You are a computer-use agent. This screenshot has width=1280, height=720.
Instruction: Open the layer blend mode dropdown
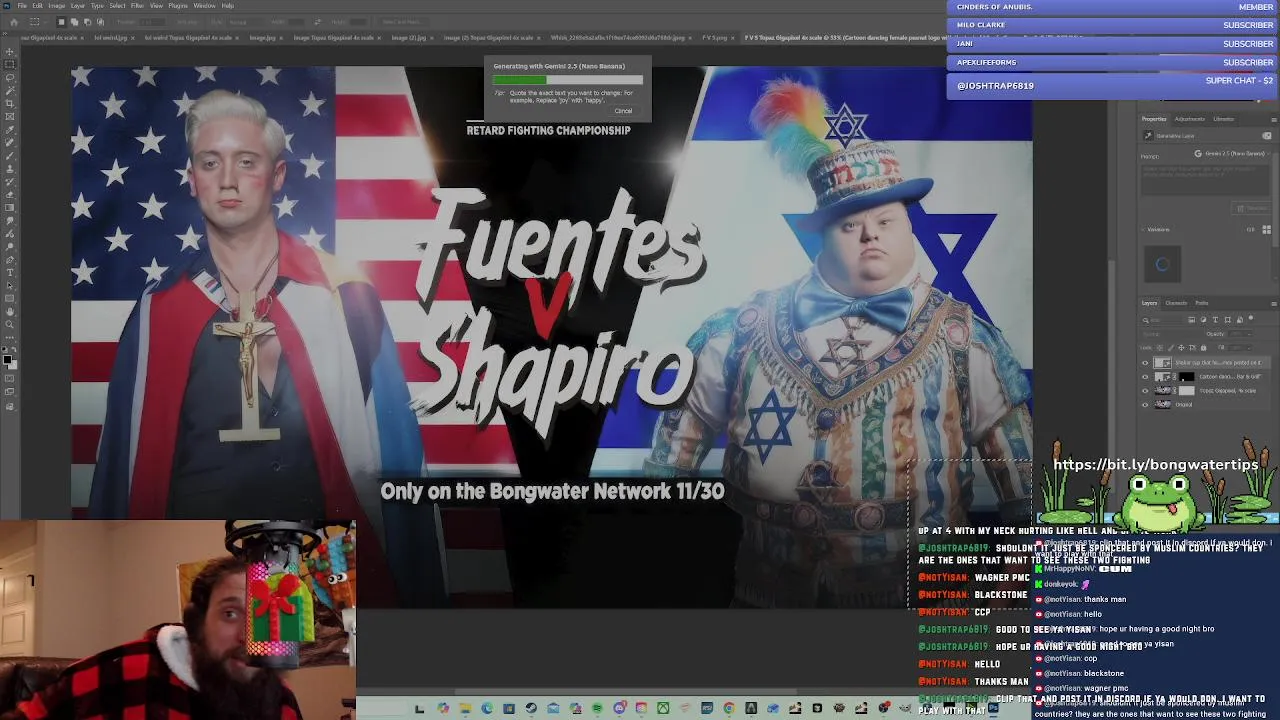(x=1170, y=334)
